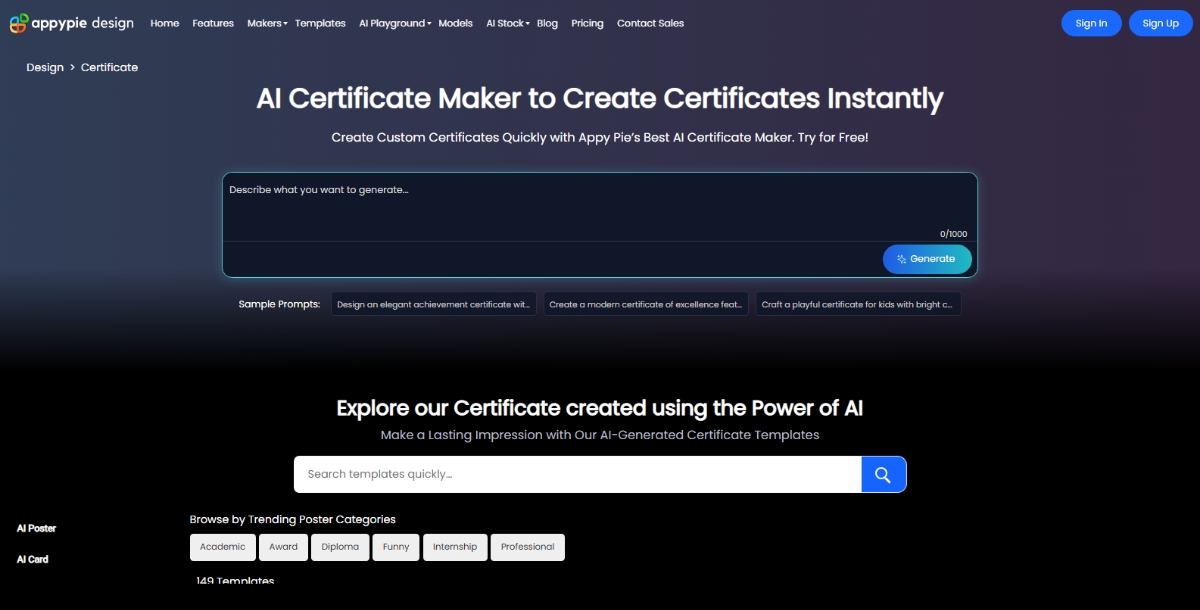Expand the Makers dropdown menu
1200x610 pixels.
[x=267, y=23]
